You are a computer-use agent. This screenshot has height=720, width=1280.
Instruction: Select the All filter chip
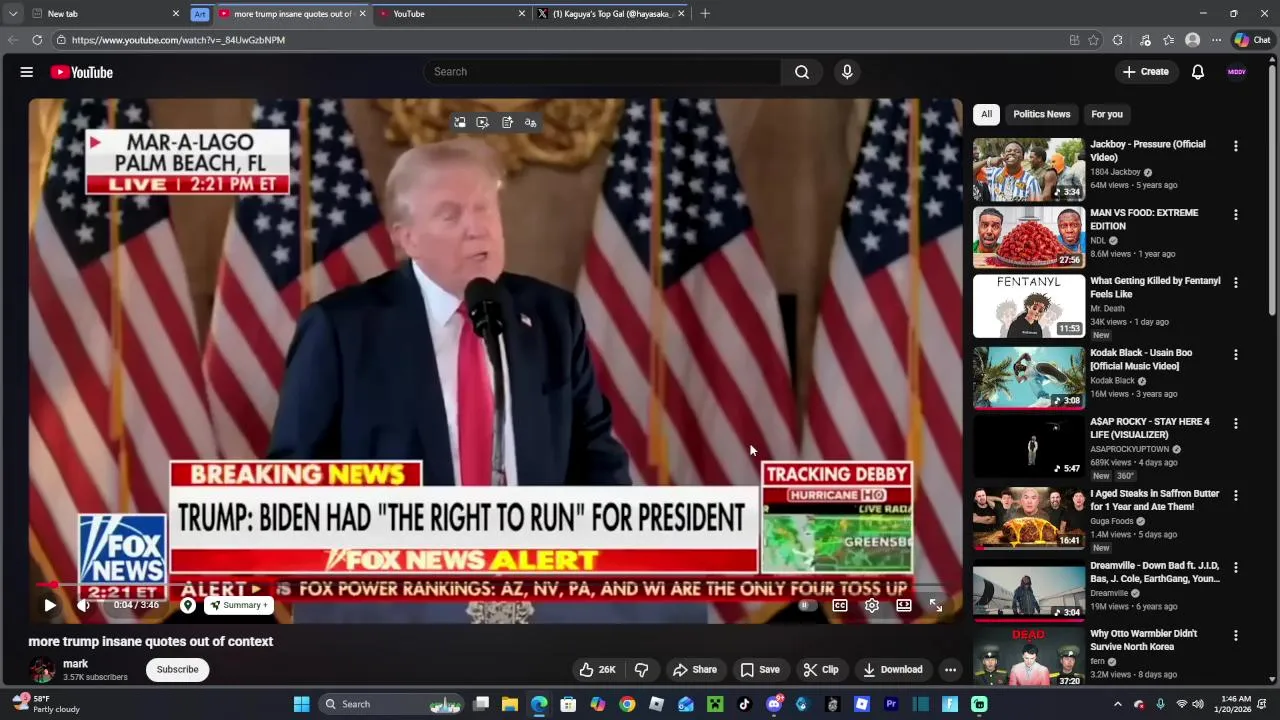986,114
